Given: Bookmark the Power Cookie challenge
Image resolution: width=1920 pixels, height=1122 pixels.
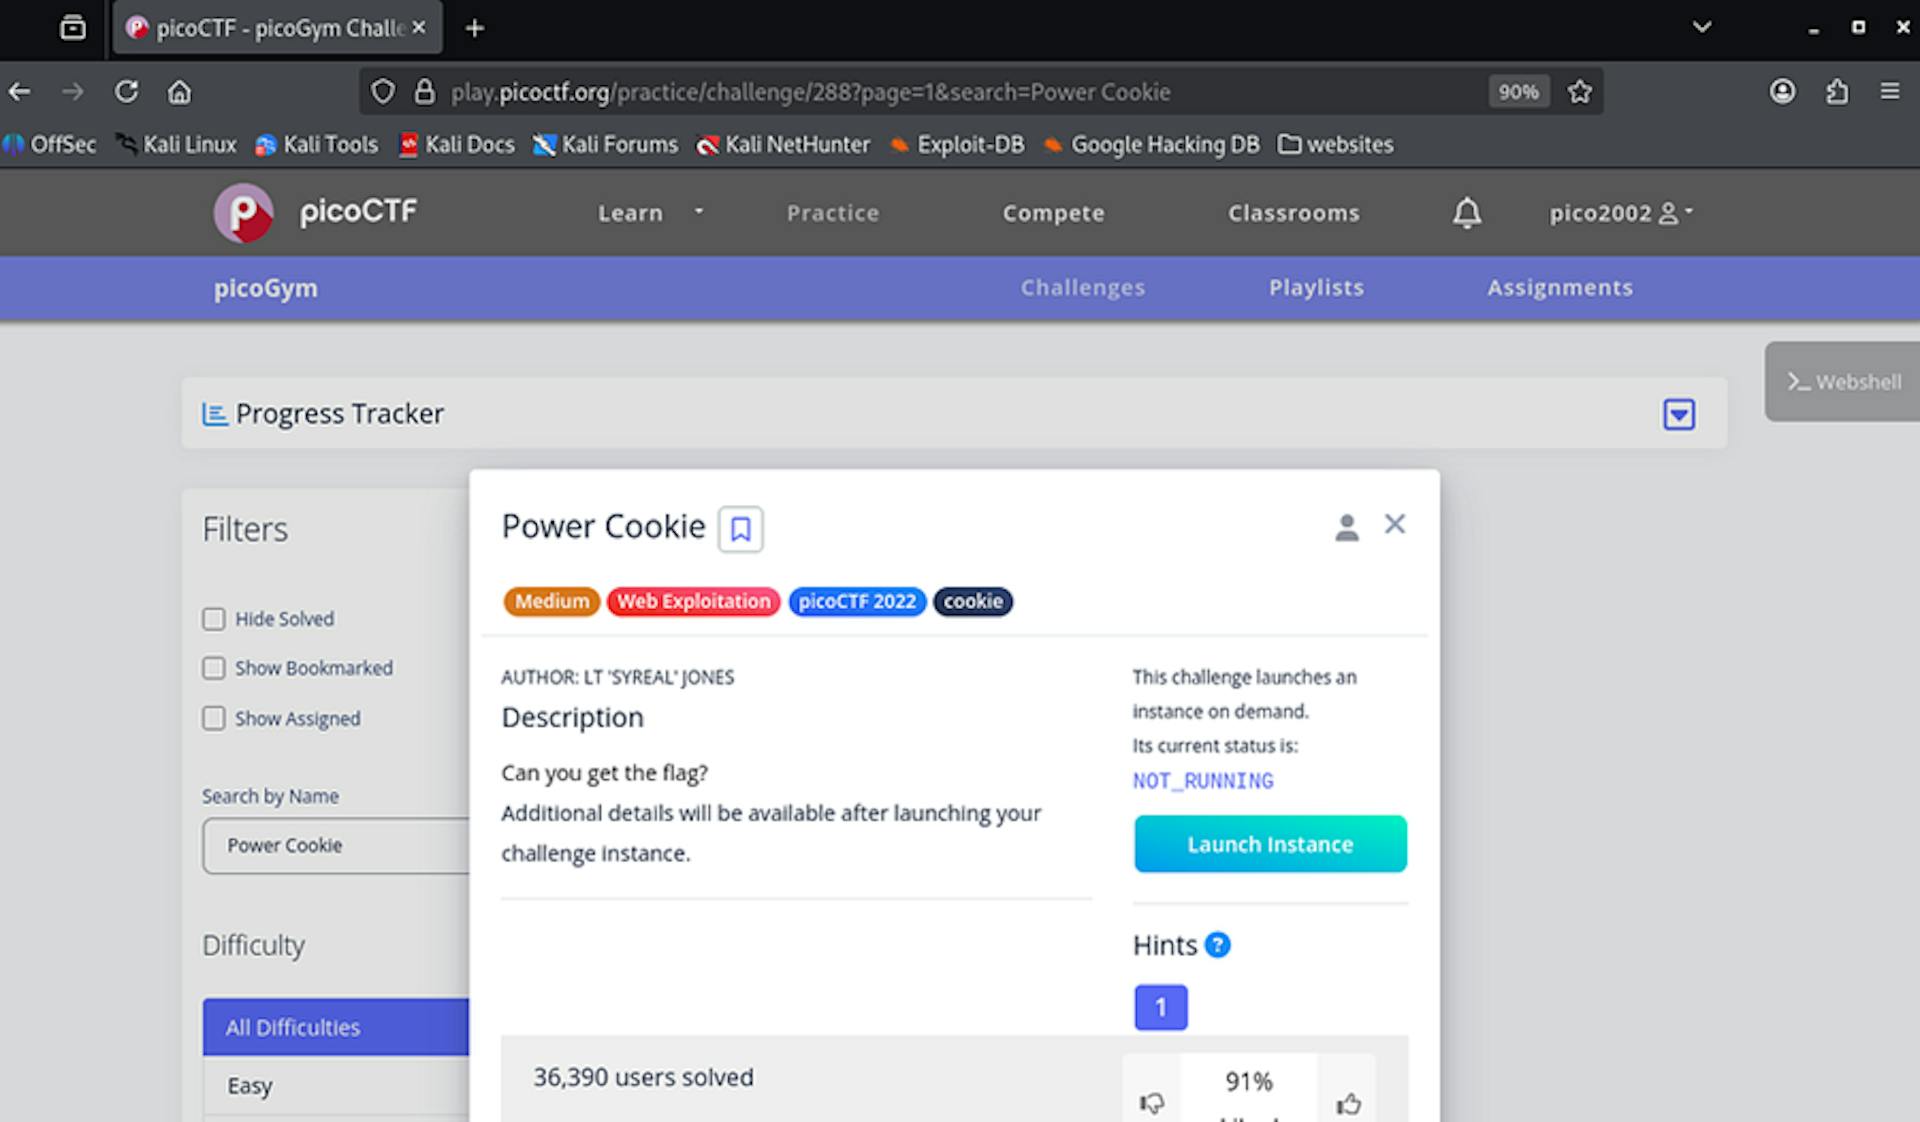Looking at the screenshot, I should pyautogui.click(x=741, y=528).
